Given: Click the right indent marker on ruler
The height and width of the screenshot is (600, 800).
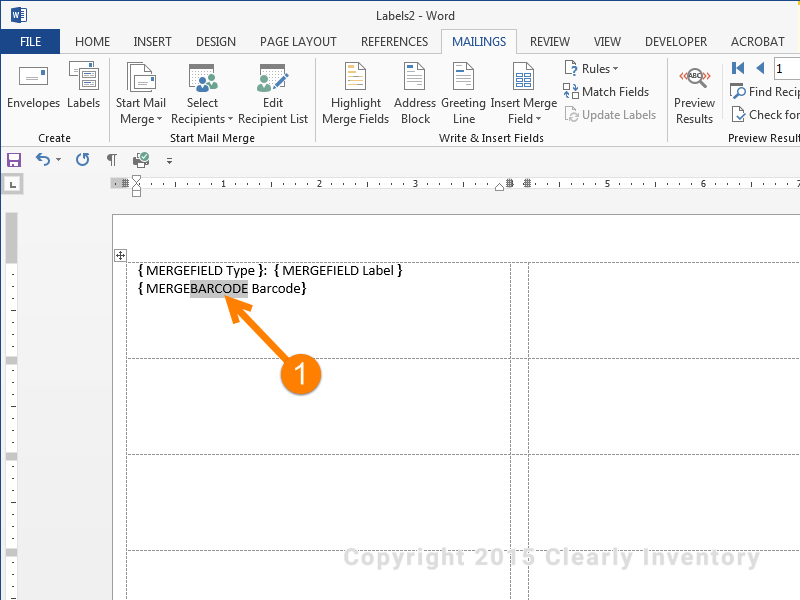Looking at the screenshot, I should pyautogui.click(x=499, y=187).
